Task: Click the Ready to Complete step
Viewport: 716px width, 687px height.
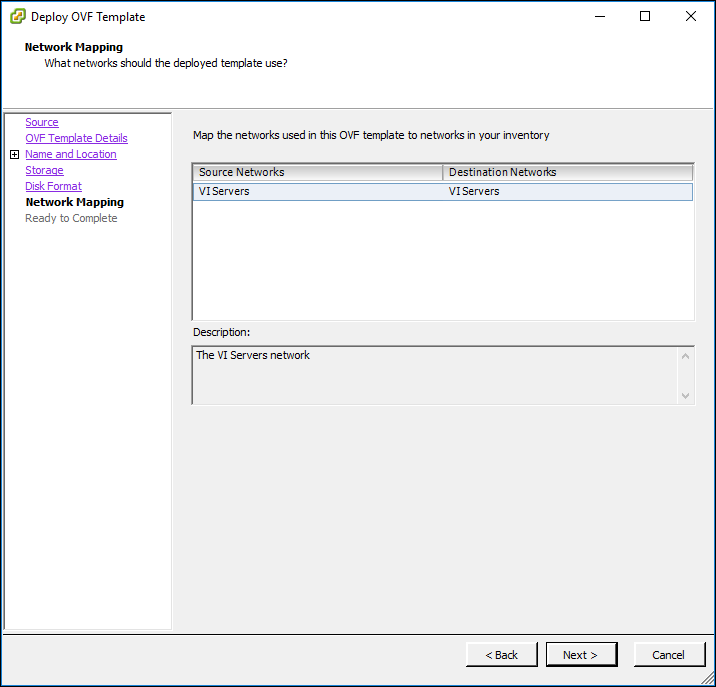Action: point(71,218)
